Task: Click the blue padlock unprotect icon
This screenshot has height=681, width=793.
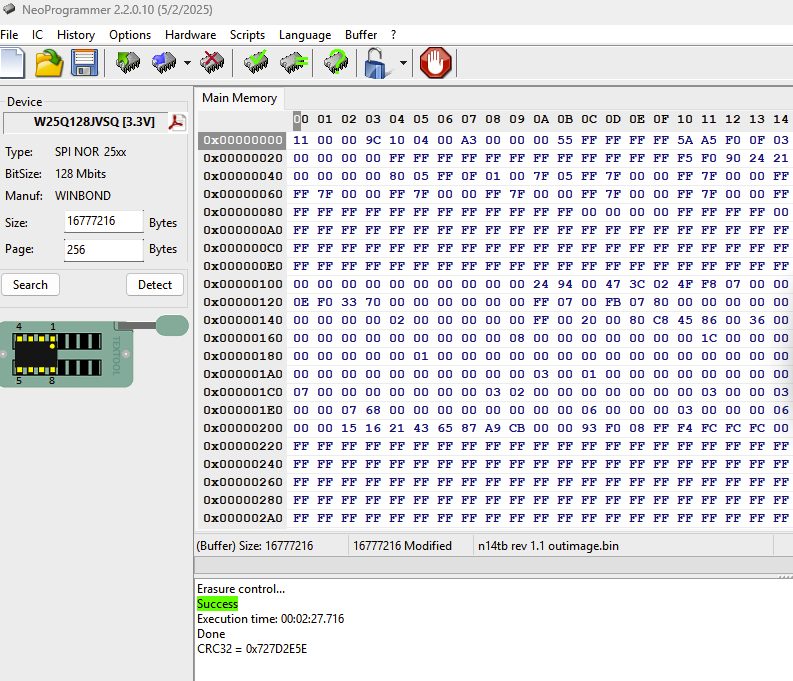Action: point(377,63)
